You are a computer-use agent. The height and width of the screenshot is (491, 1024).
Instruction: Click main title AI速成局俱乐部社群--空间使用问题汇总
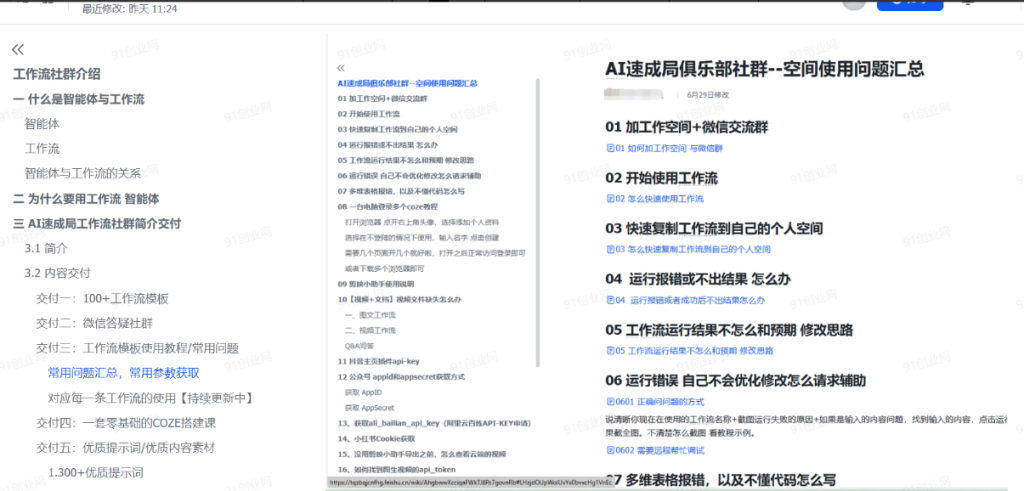(765, 69)
